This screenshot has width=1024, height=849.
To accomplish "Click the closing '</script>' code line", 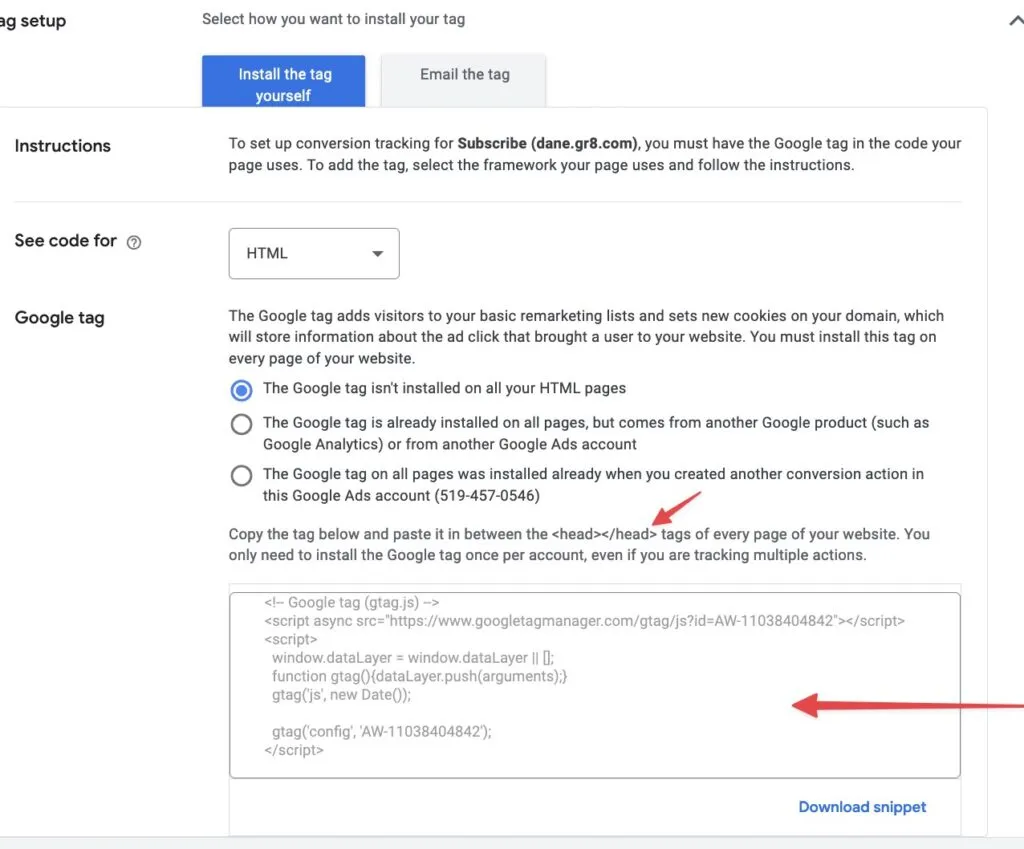I will click(x=294, y=750).
